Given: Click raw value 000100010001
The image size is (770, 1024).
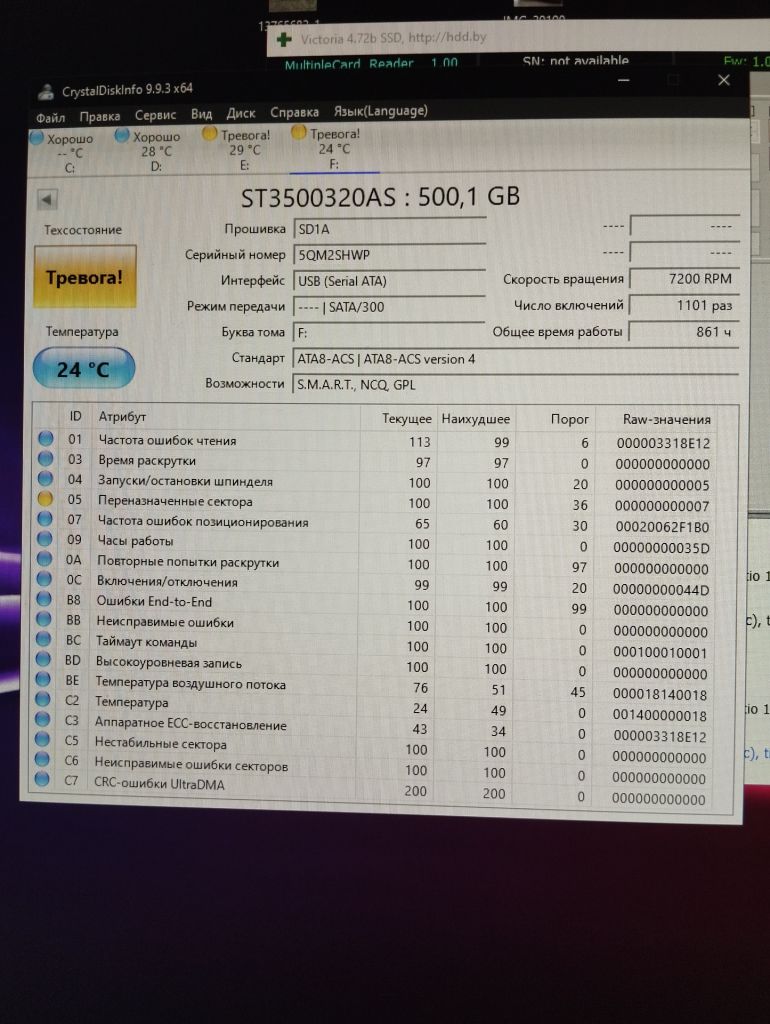Looking at the screenshot, I should point(660,652).
